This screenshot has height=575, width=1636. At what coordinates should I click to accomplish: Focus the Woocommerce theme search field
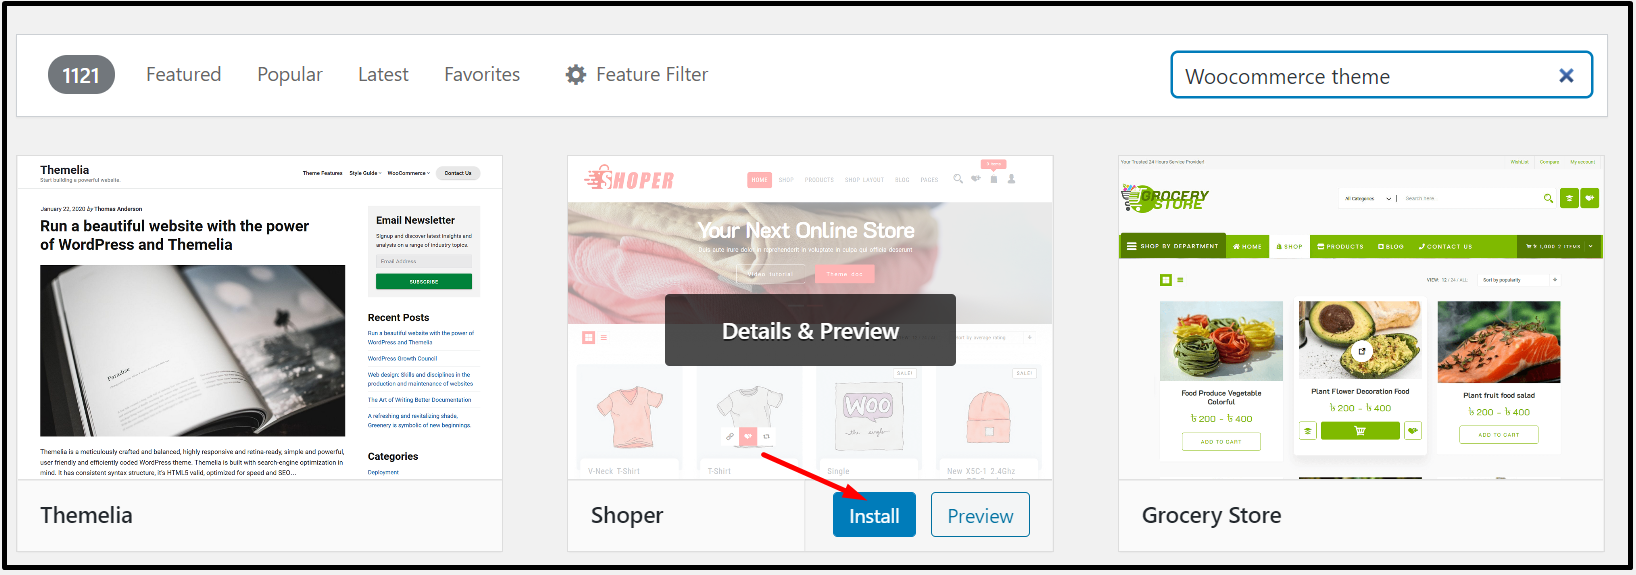click(1365, 76)
